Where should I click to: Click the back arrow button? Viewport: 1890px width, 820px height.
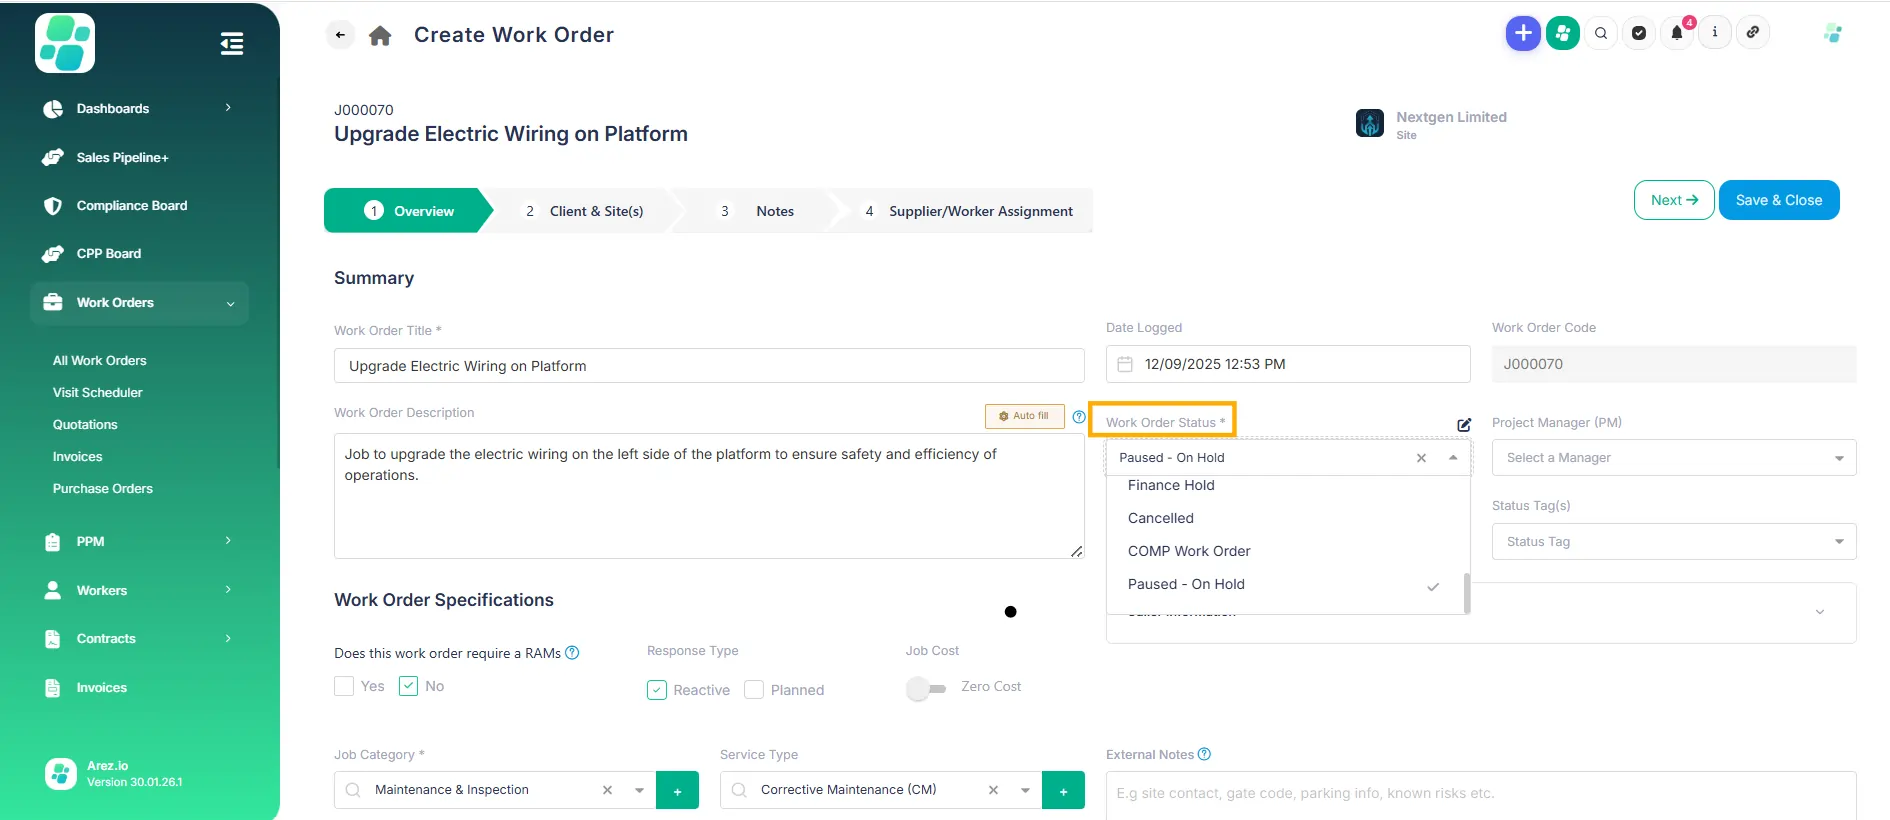[340, 35]
